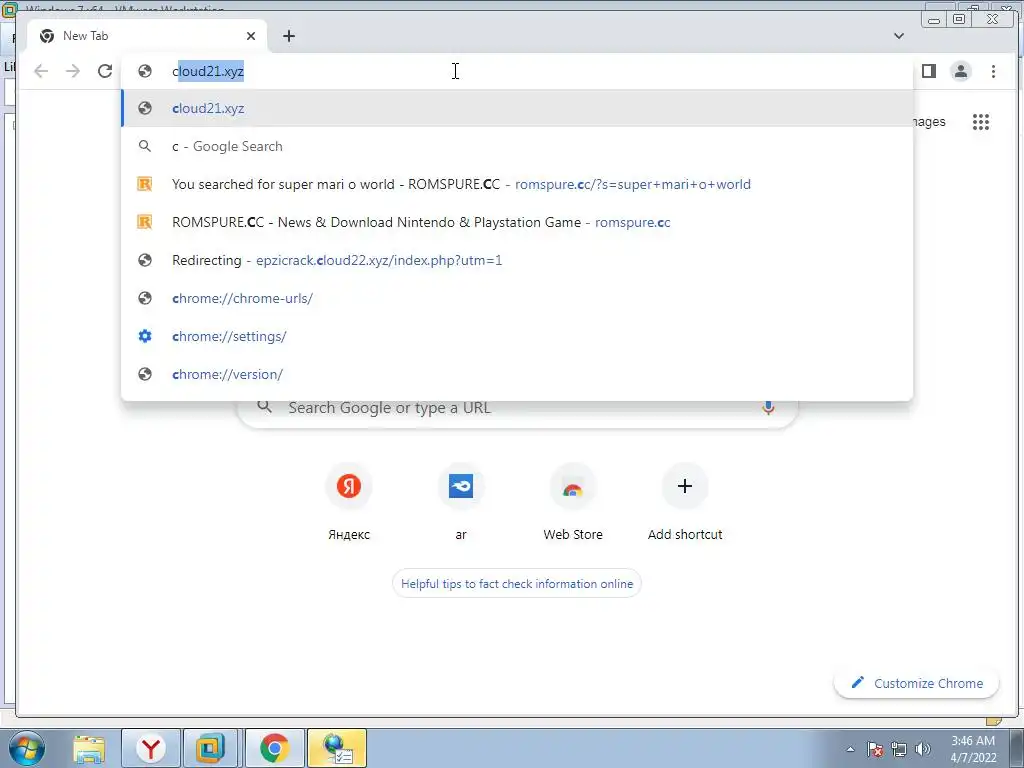The image size is (1024, 768).
Task: Open the Web Store shortcut
Action: pyautogui.click(x=573, y=503)
